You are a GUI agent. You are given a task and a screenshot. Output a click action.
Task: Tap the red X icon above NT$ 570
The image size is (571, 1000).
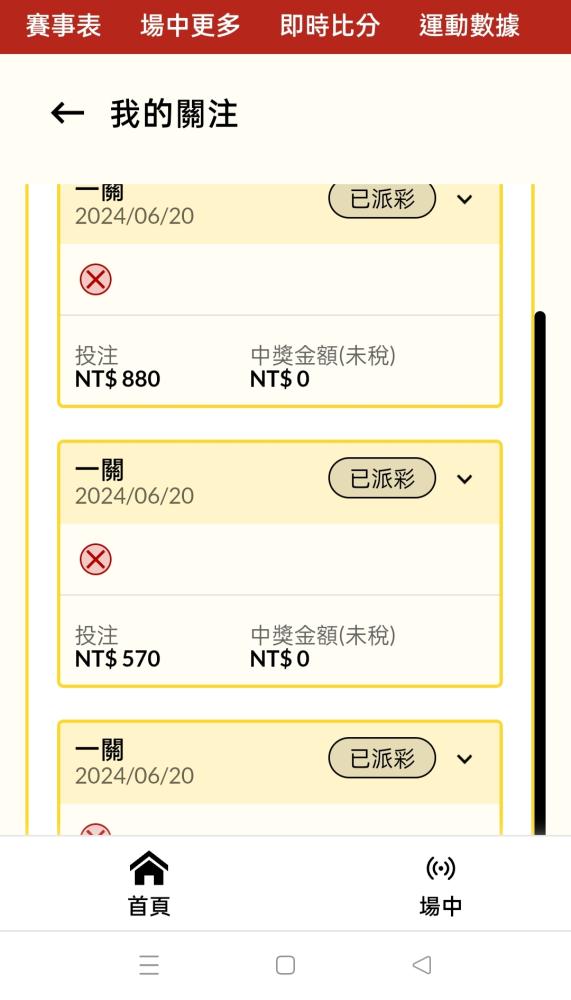[96, 559]
